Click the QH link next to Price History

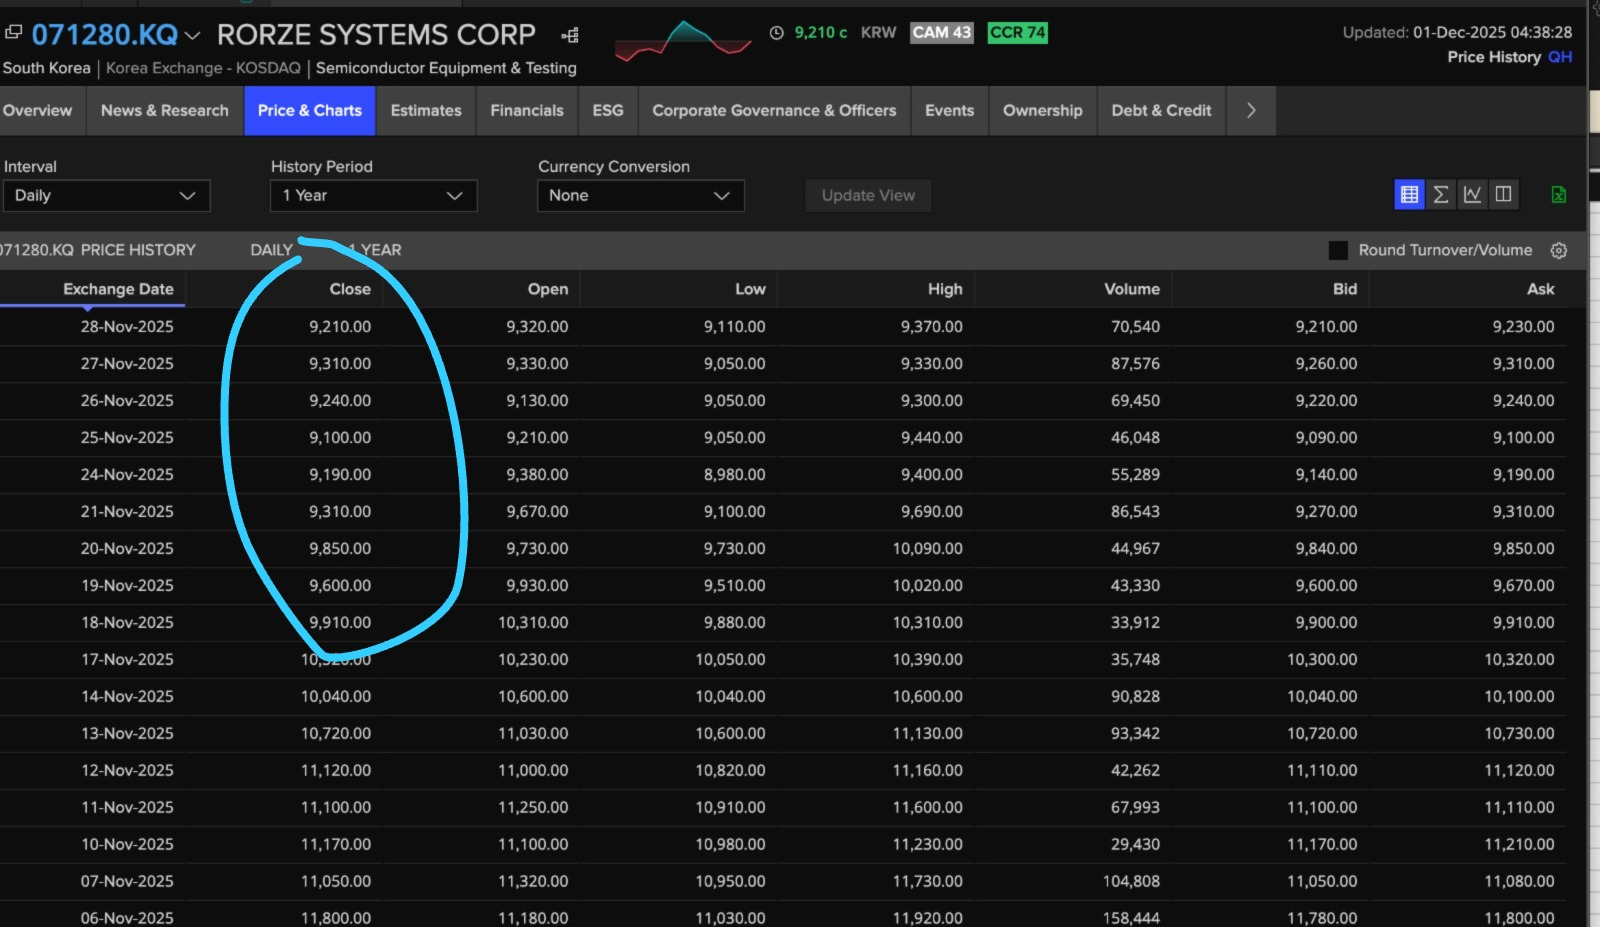(x=1560, y=57)
